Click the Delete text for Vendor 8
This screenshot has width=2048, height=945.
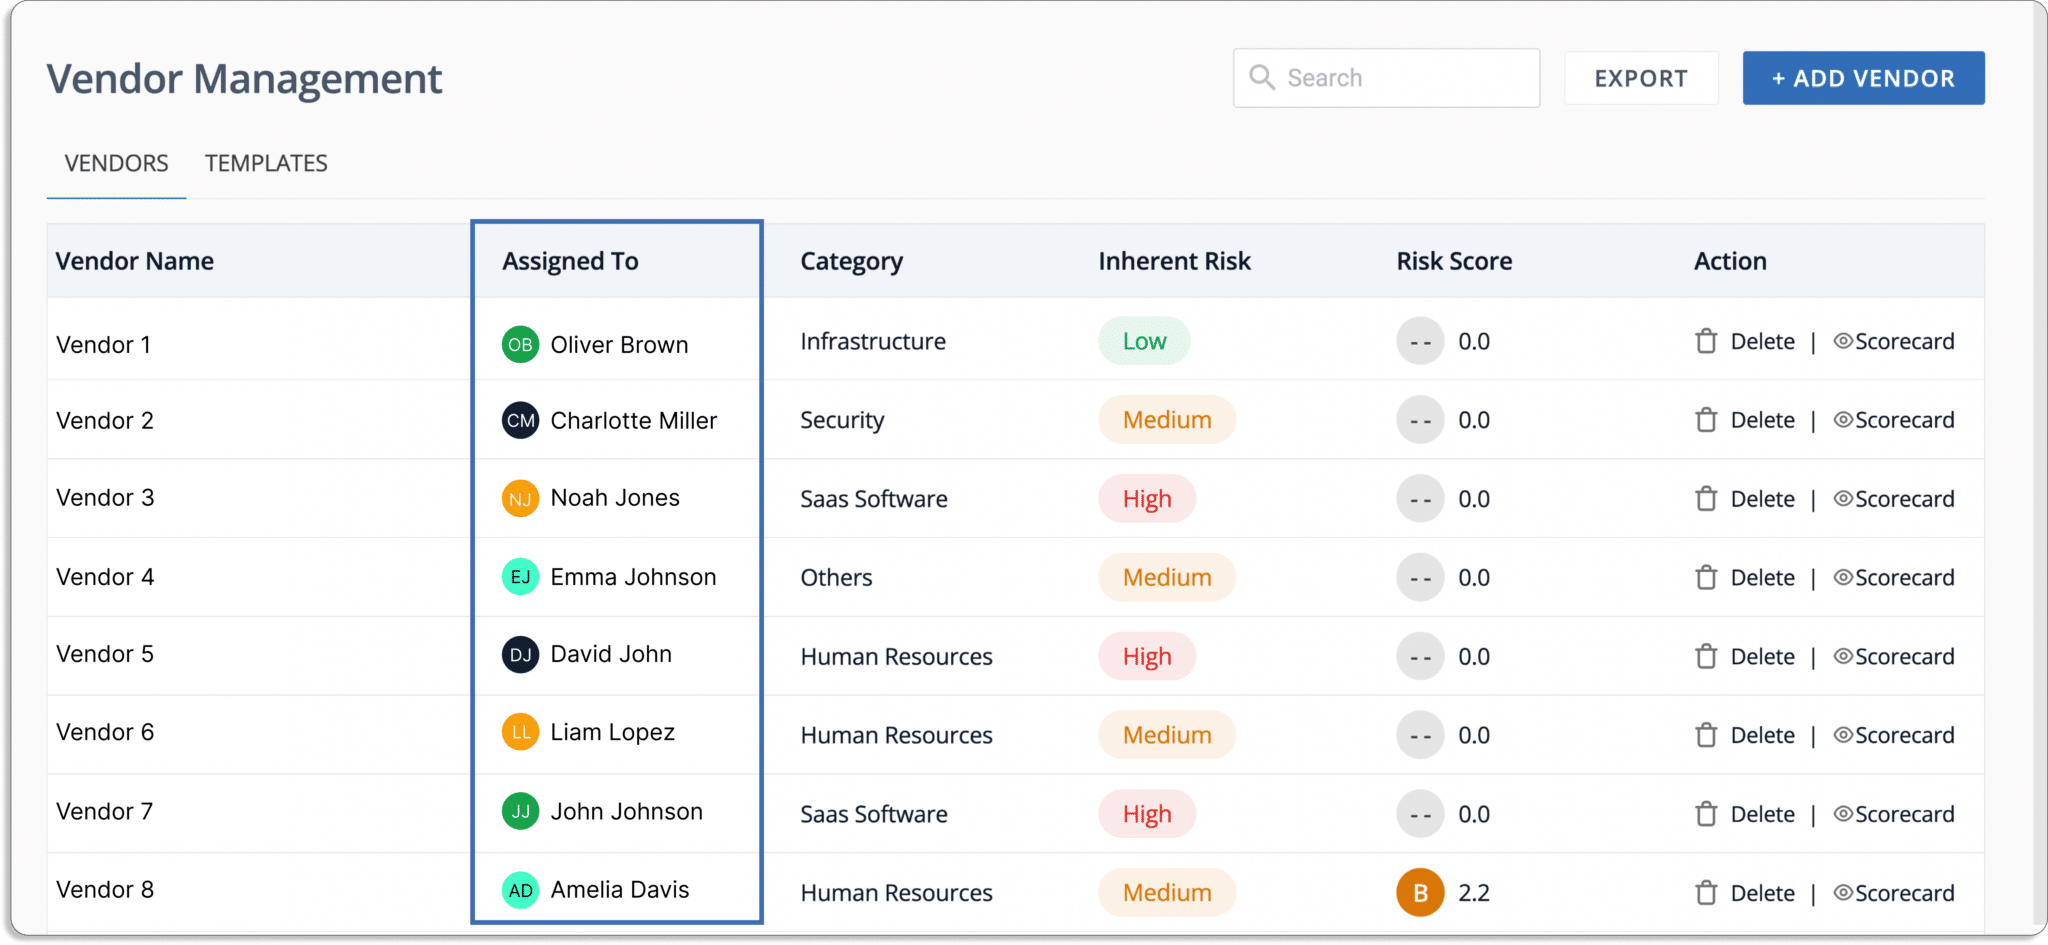tap(1762, 893)
